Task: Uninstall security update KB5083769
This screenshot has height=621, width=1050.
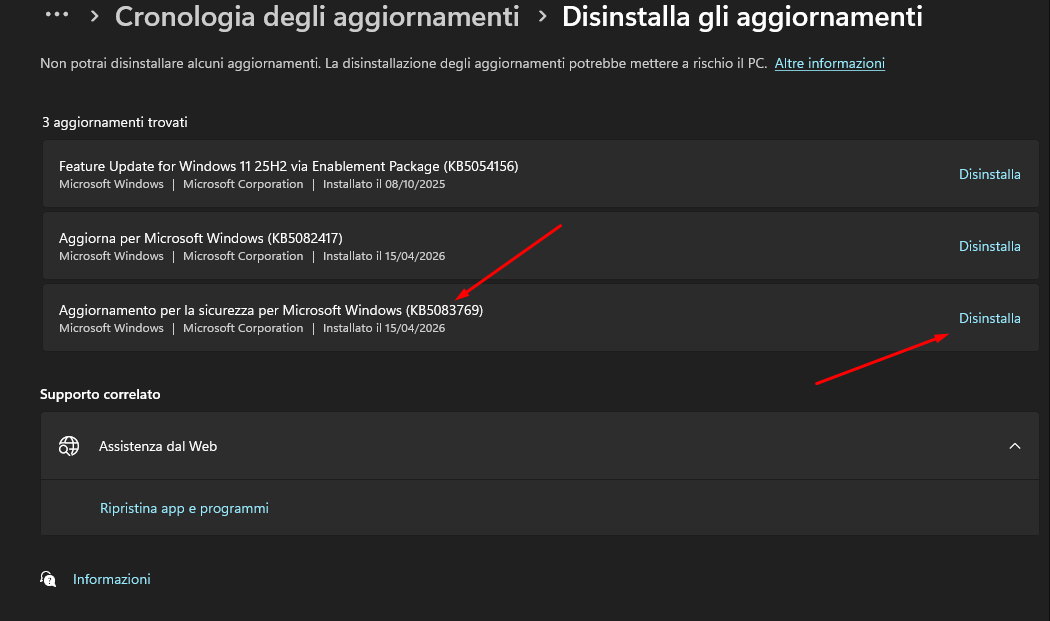Action: (989, 318)
